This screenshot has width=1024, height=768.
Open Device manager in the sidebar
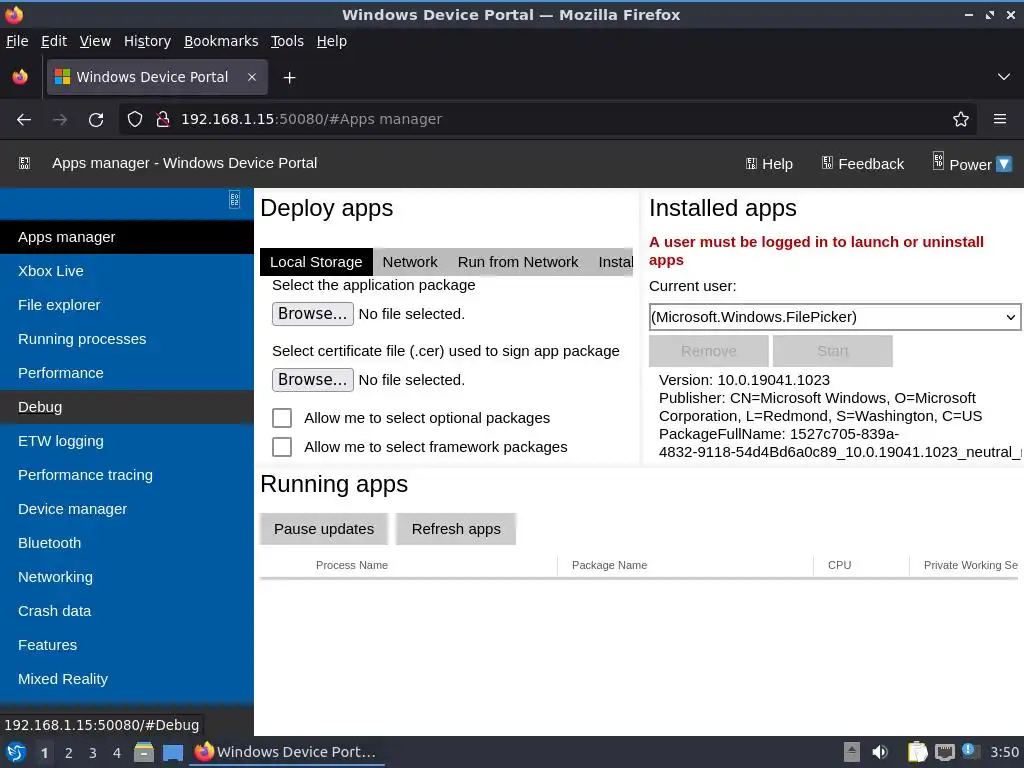[127, 509]
